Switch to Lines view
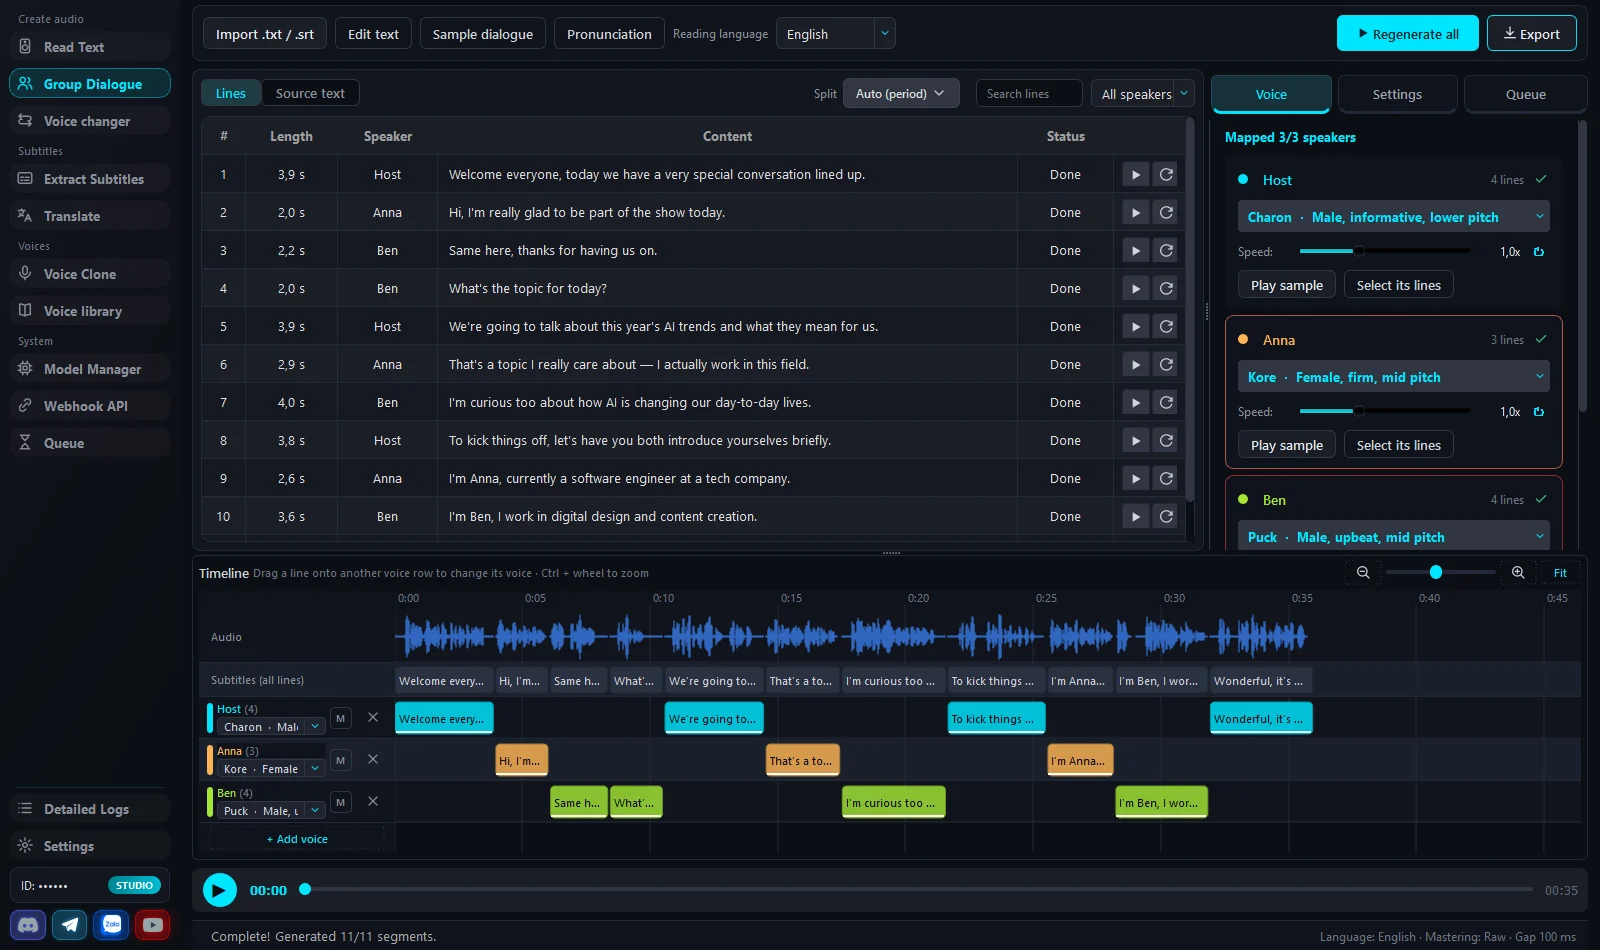This screenshot has height=950, width=1600. point(231,93)
